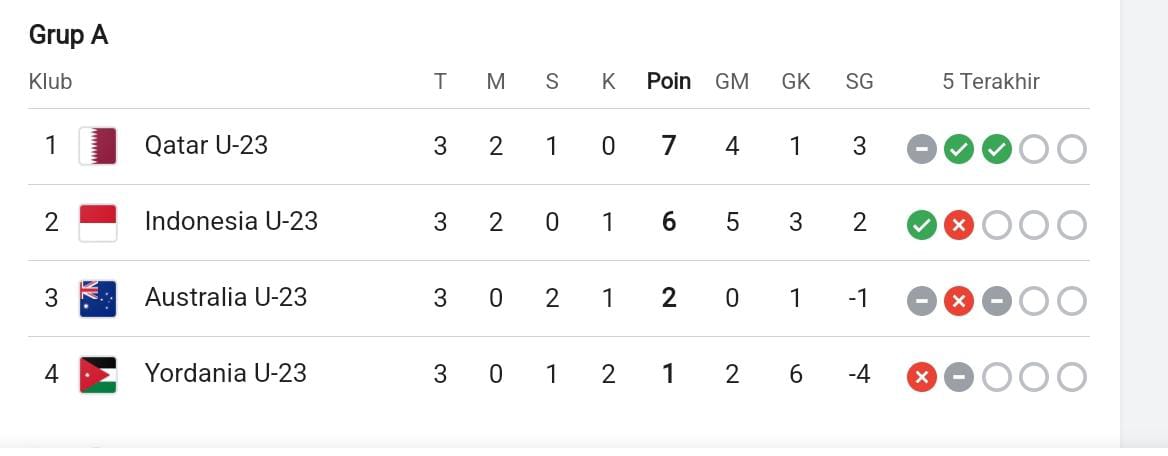This screenshot has width=1168, height=456.
Task: Click the Indonesia flag icon
Action: 98,222
